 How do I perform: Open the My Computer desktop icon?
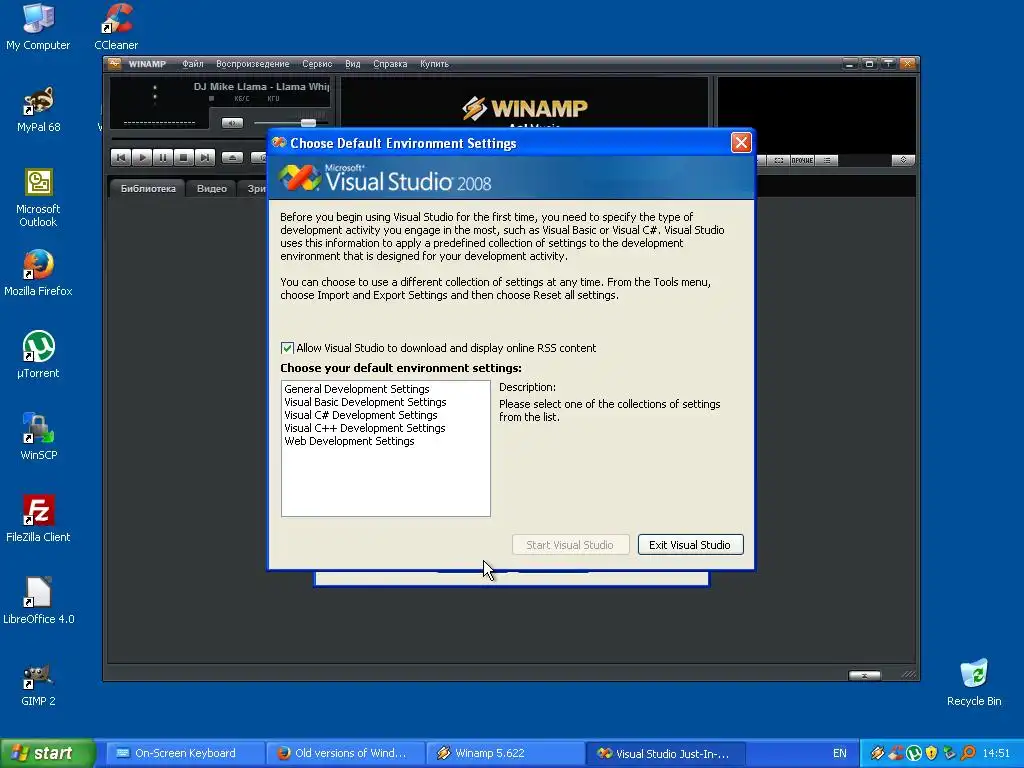click(x=38, y=26)
